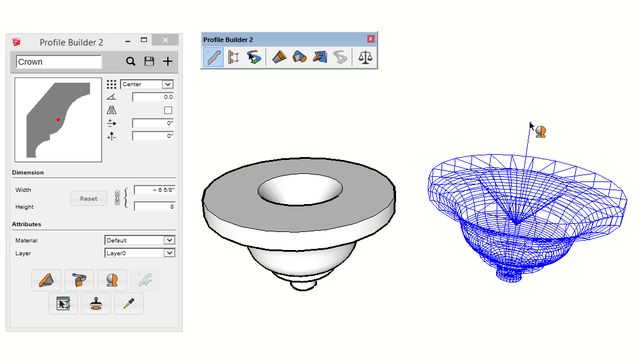Image resolution: width=640 pixels, height=360 pixels.
Task: Click the horizontal offset input field
Action: tap(153, 123)
